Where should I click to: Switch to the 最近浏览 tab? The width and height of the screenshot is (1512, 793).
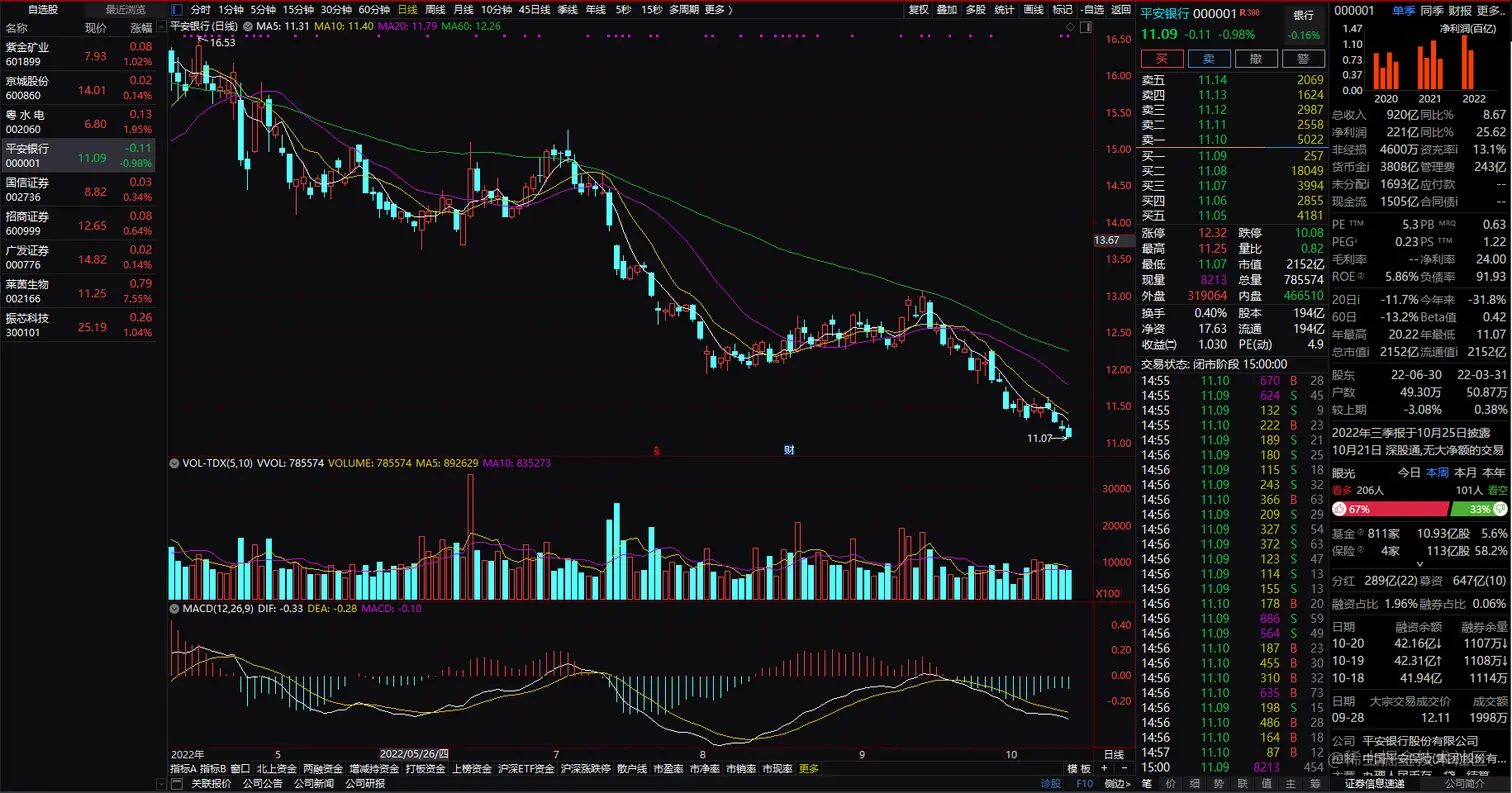[x=125, y=9]
